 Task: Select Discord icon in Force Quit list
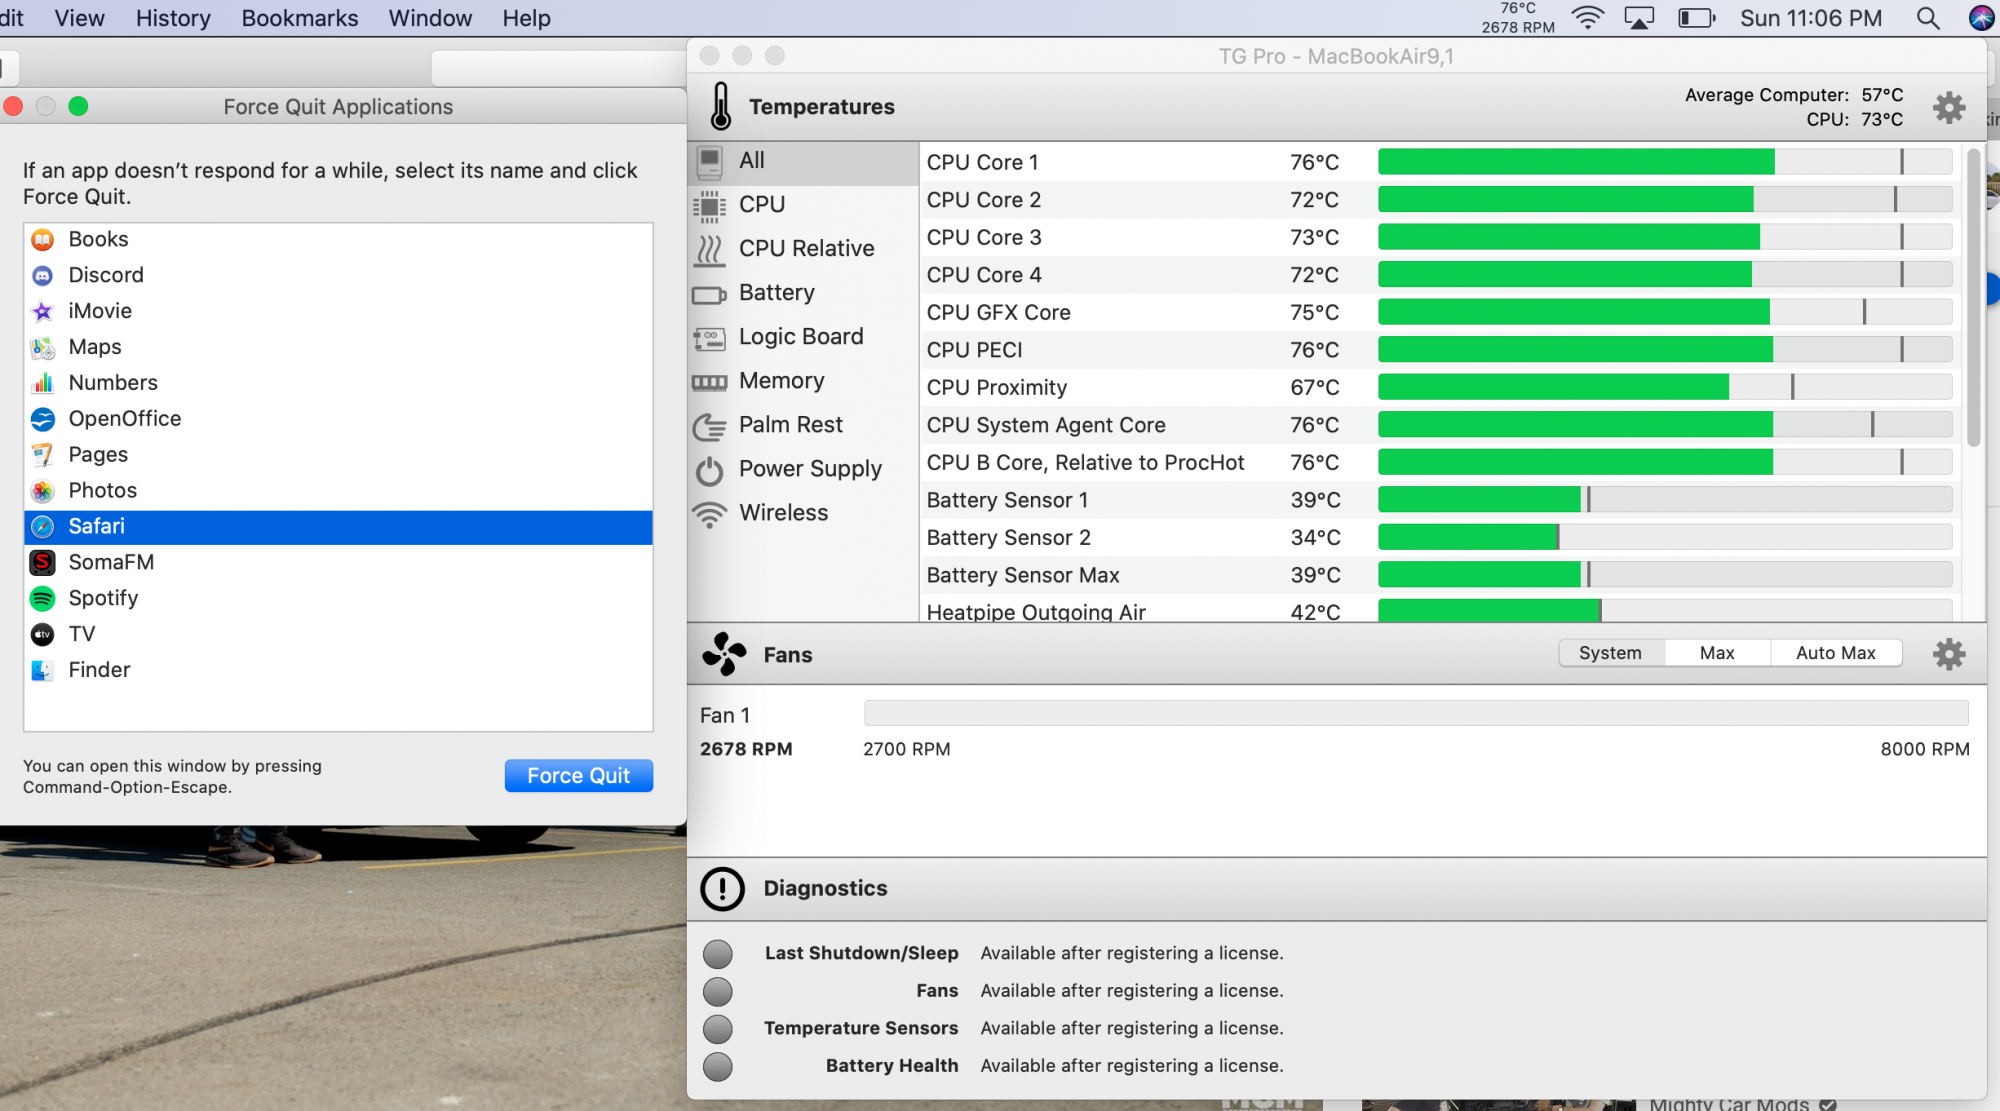pyautogui.click(x=42, y=275)
